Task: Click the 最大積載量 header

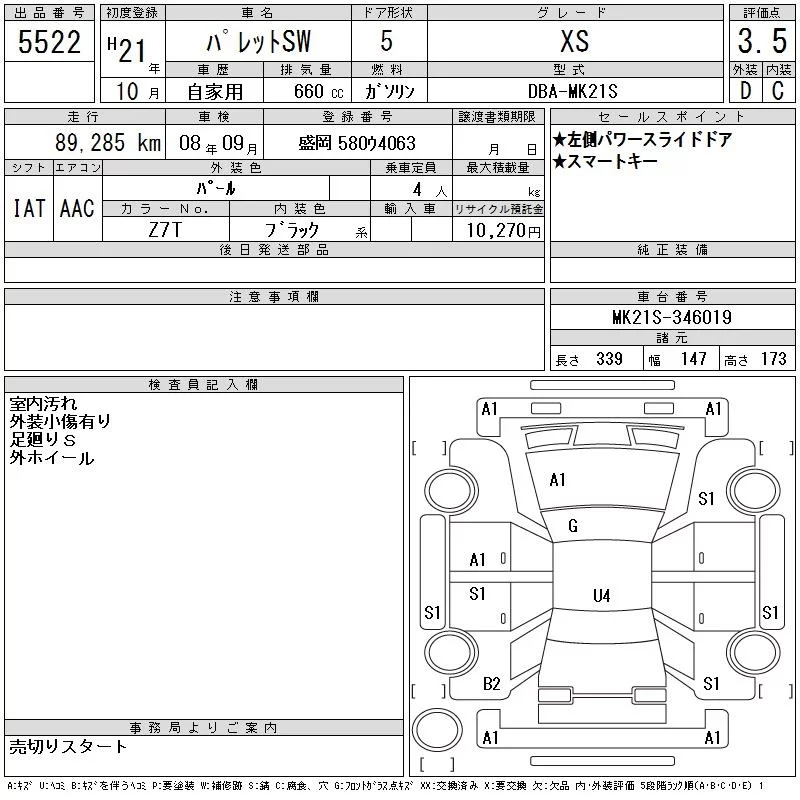Action: [498, 167]
